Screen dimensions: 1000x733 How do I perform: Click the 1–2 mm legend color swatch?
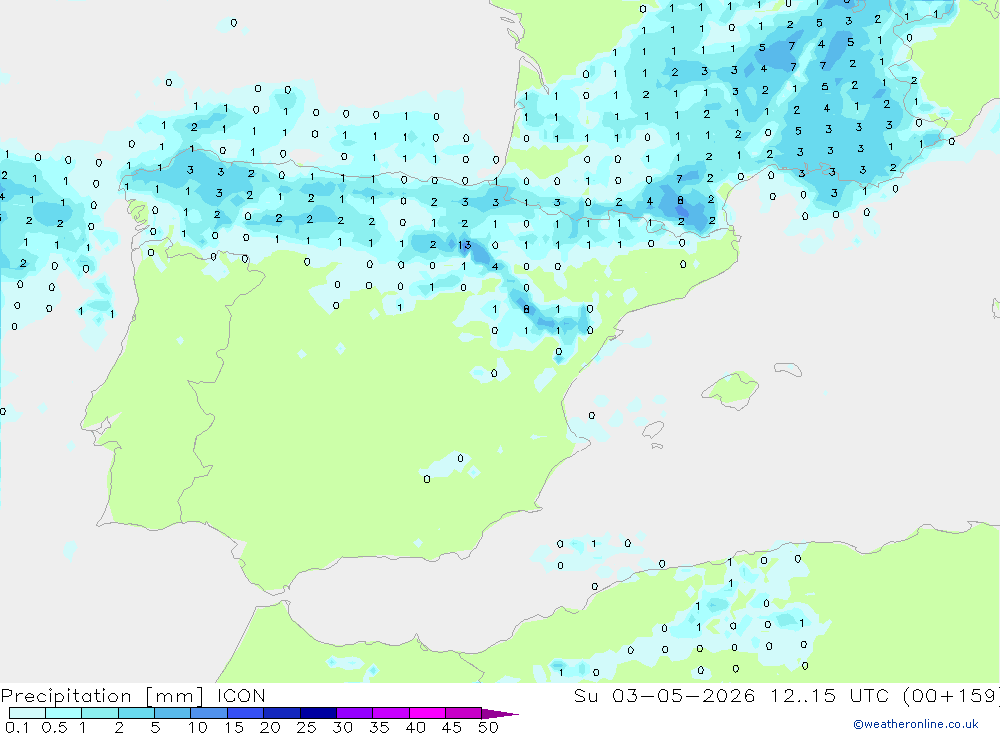tap(100, 713)
